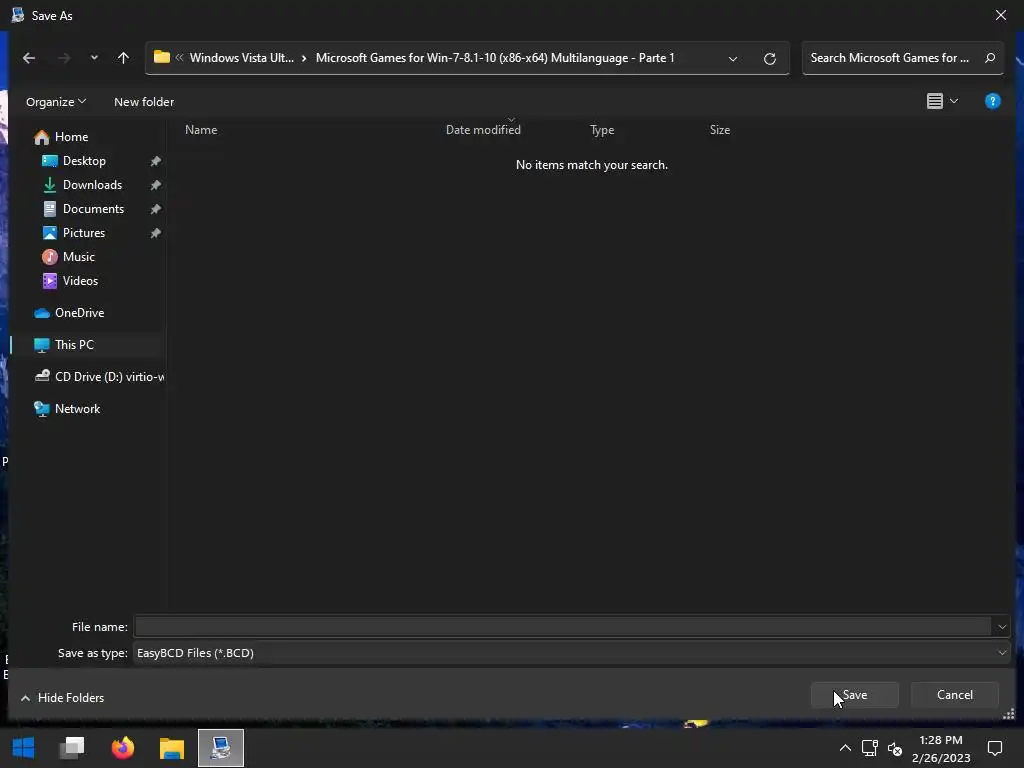Screen dimensions: 1024x768
Task: Launch Firefox from the taskbar
Action: pyautogui.click(x=122, y=748)
